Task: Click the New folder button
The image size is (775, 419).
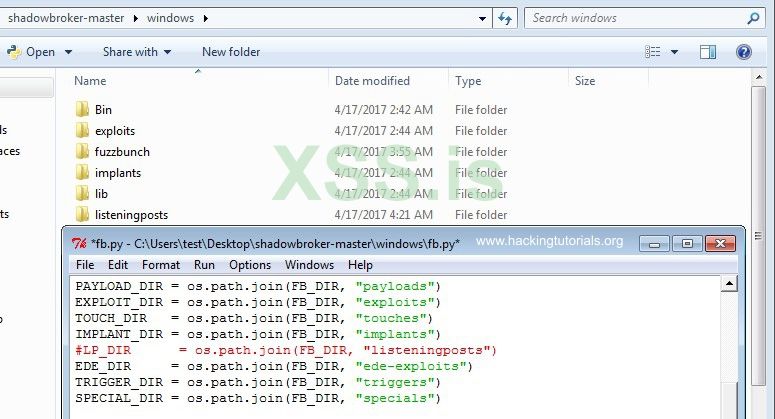Action: 231,52
